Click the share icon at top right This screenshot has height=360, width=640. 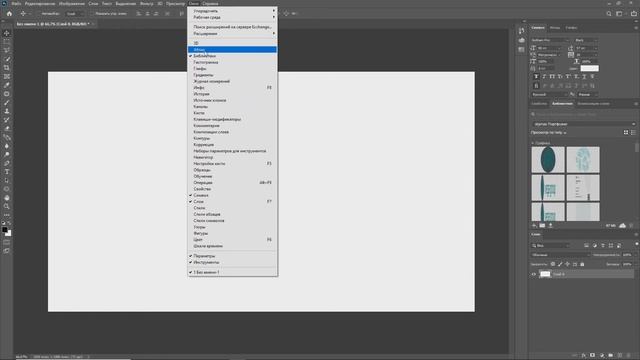tap(633, 13)
